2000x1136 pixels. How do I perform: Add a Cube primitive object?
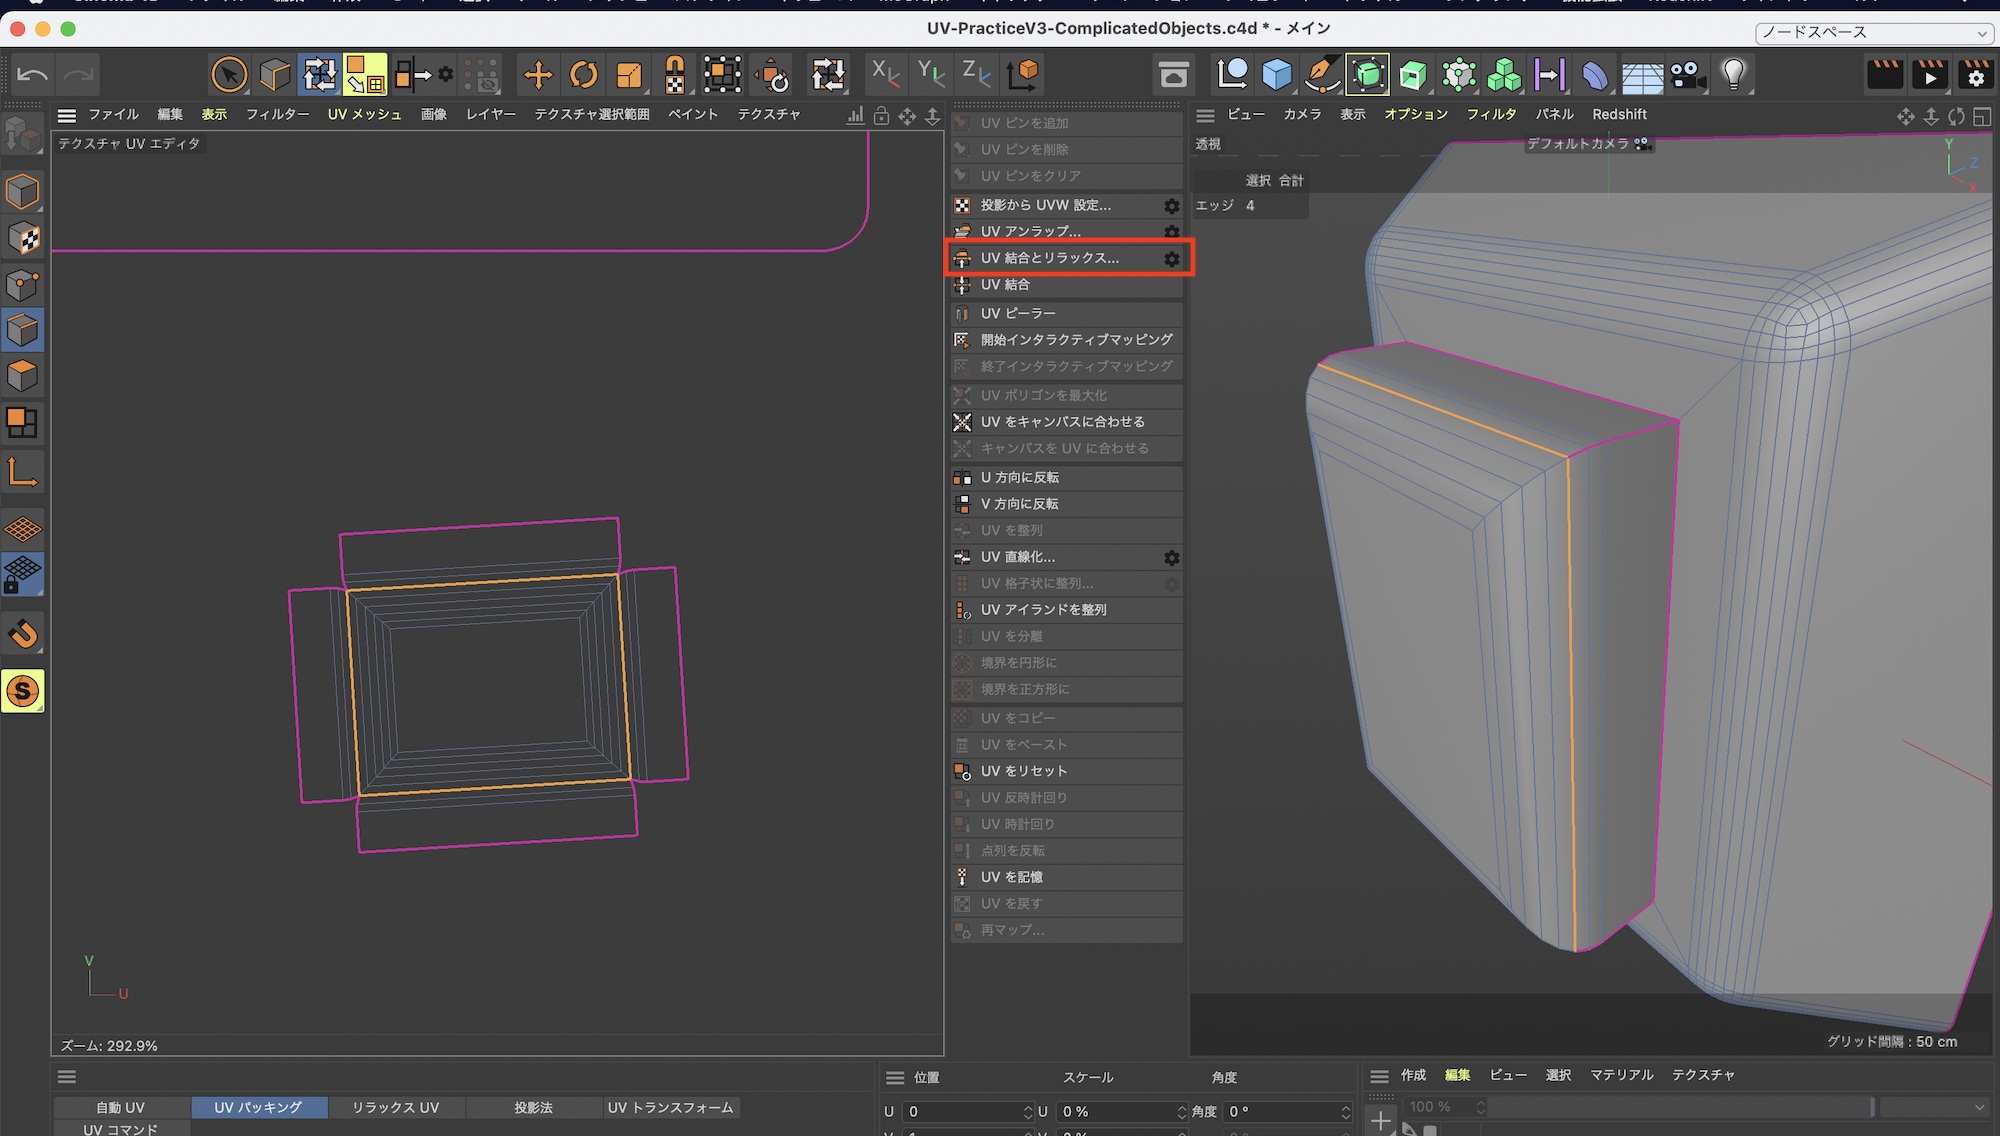coord(1277,75)
